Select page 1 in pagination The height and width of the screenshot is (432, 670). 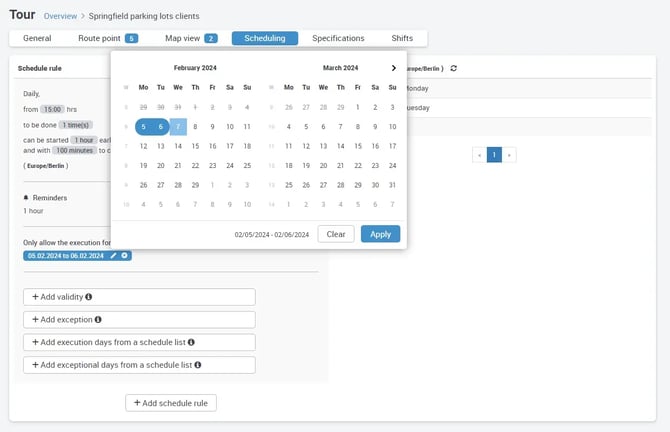pos(494,155)
